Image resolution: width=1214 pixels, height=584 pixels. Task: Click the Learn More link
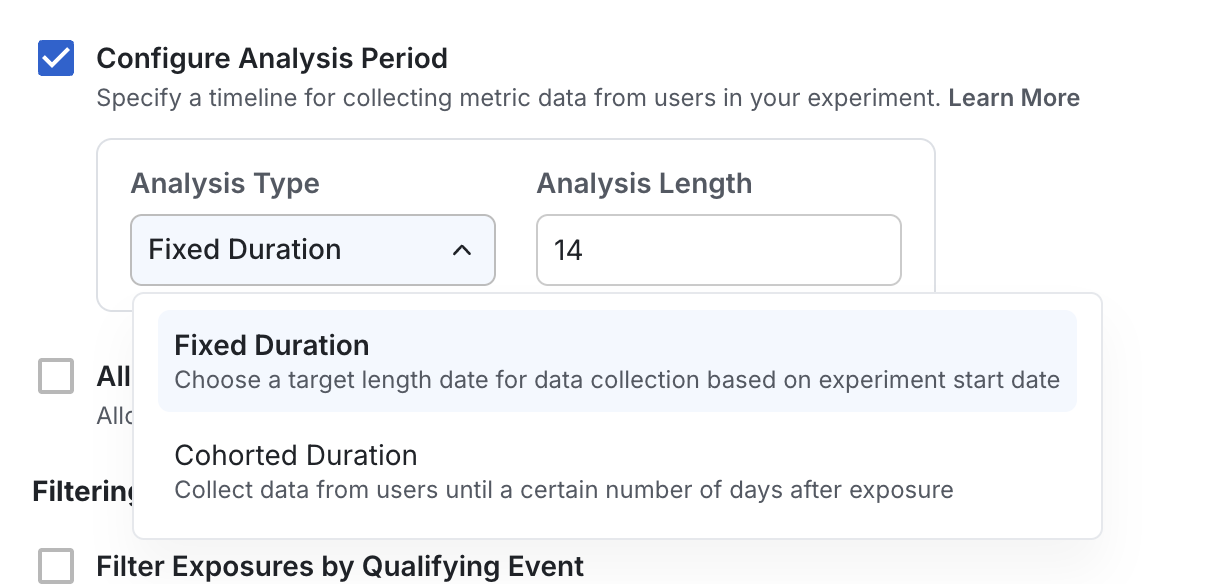(1013, 97)
